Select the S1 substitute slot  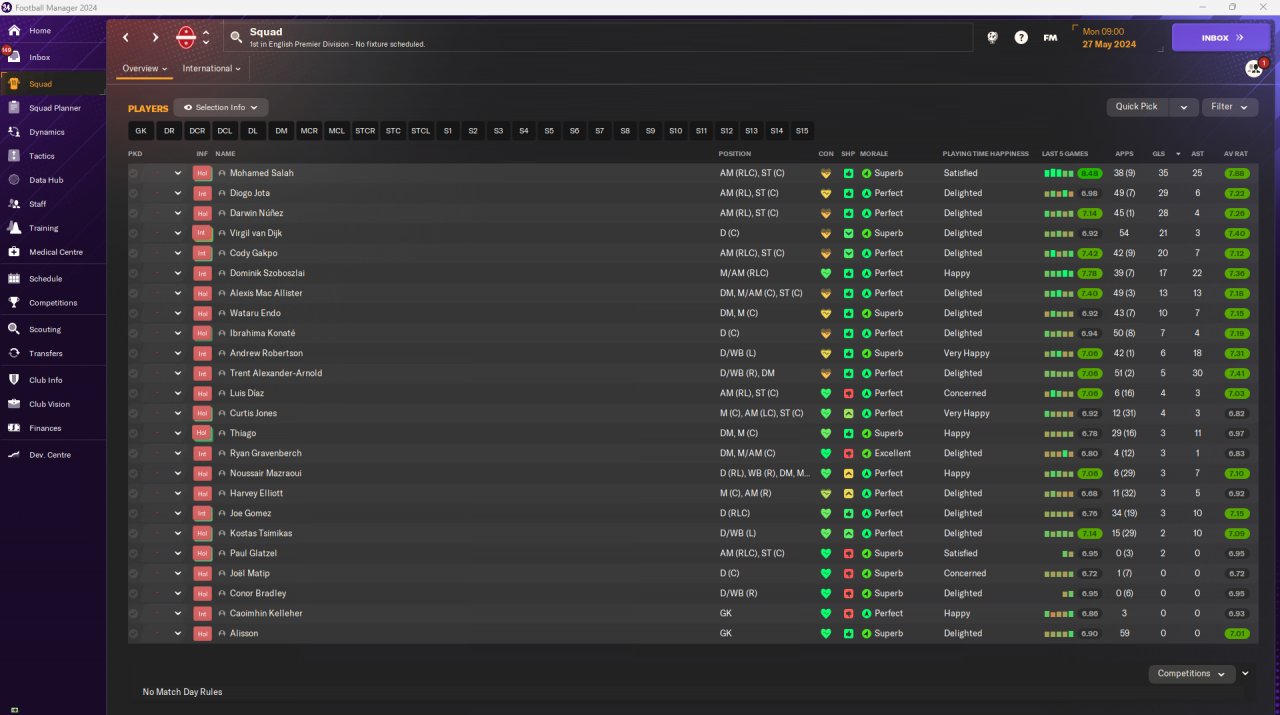point(448,131)
